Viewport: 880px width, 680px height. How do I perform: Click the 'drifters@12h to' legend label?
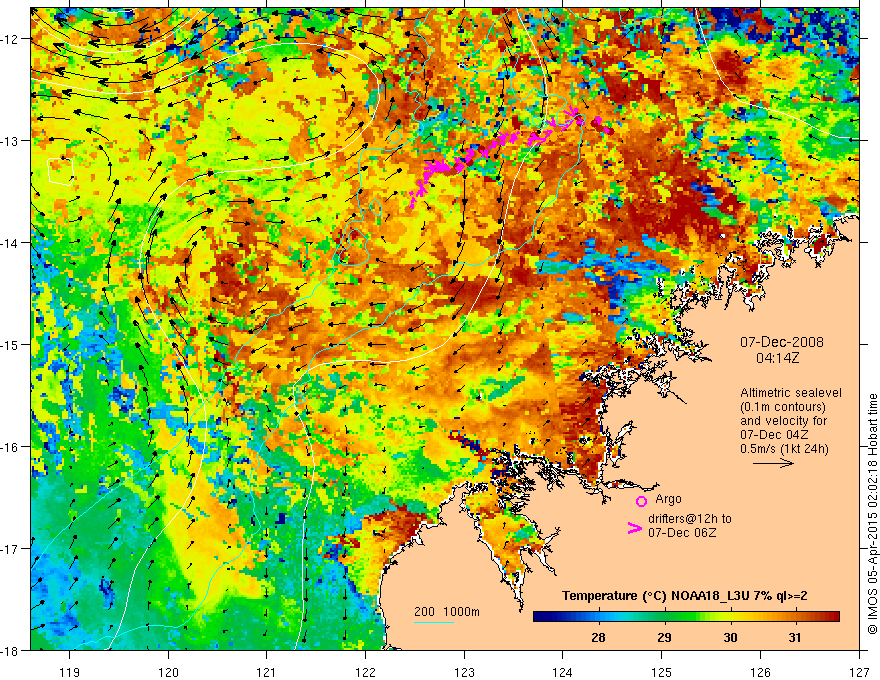click(x=690, y=519)
